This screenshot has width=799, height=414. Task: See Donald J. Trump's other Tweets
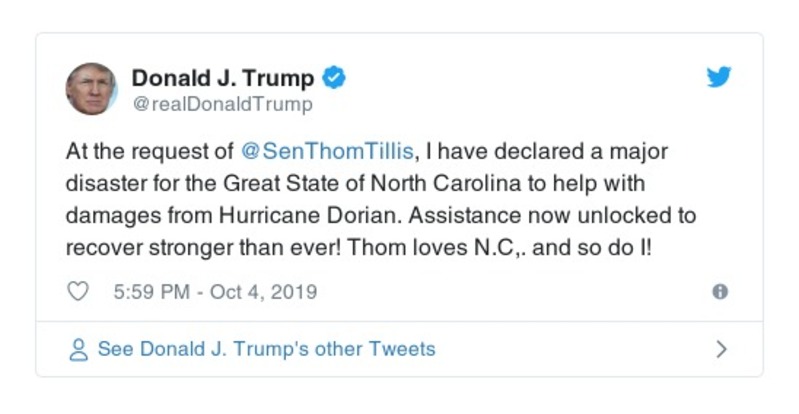pyautogui.click(x=266, y=350)
